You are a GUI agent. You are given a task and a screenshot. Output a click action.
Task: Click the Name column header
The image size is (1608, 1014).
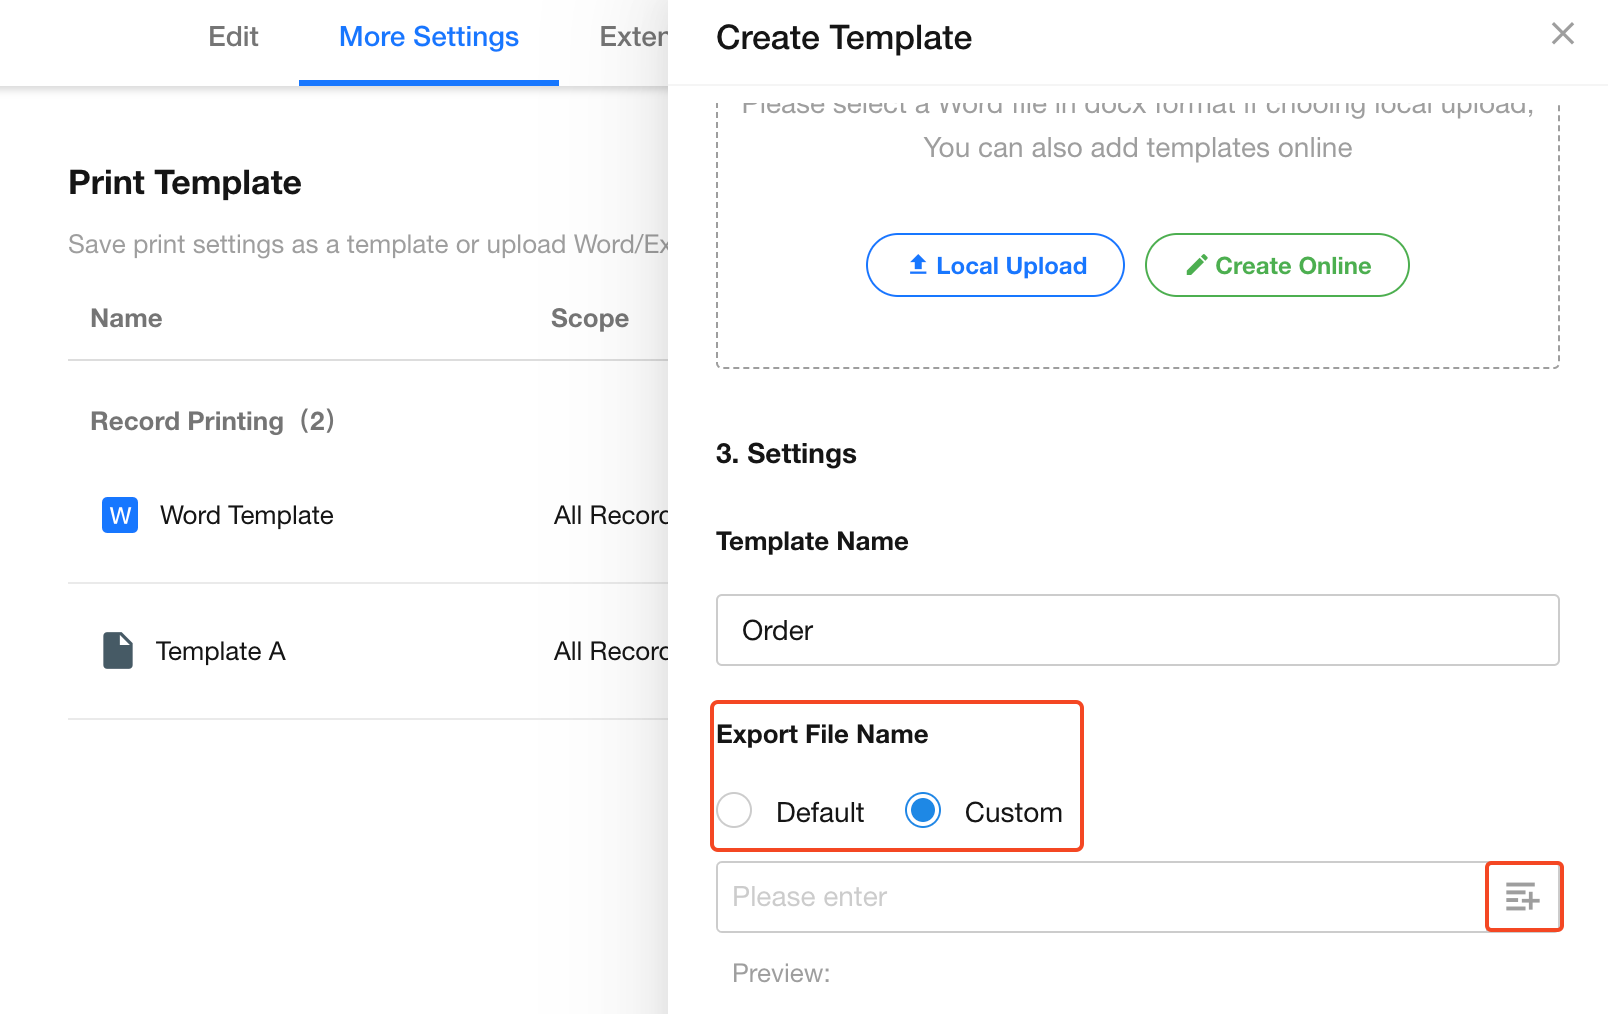pos(126,318)
